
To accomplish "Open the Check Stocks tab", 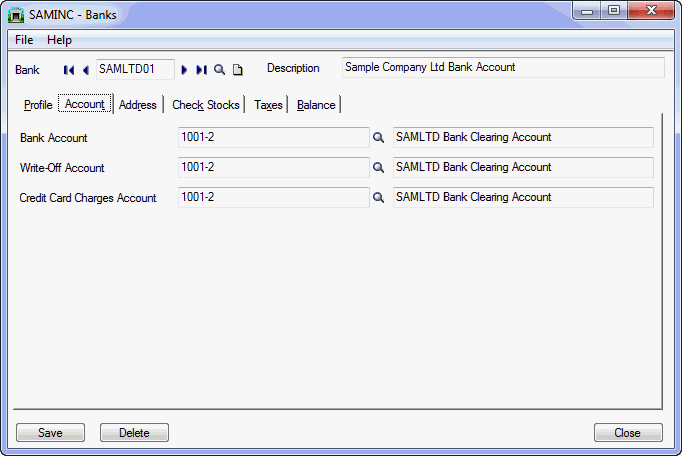I will point(206,105).
